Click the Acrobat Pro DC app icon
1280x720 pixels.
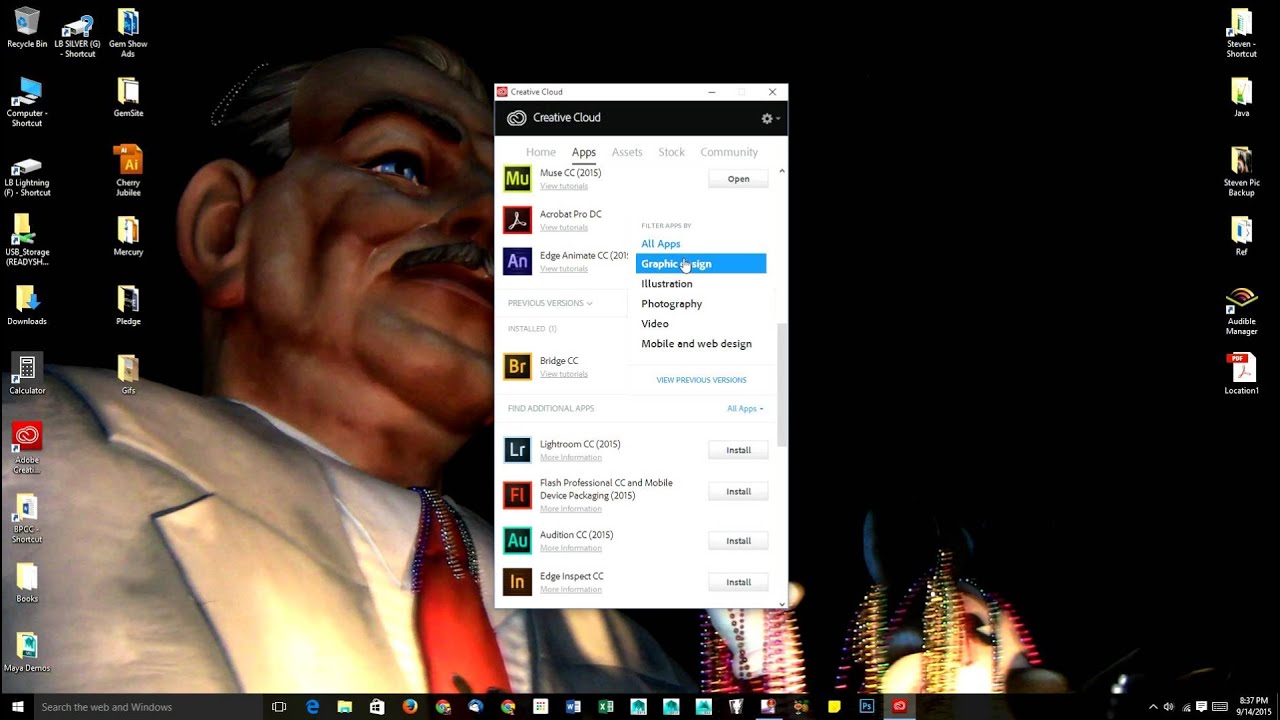(x=517, y=220)
